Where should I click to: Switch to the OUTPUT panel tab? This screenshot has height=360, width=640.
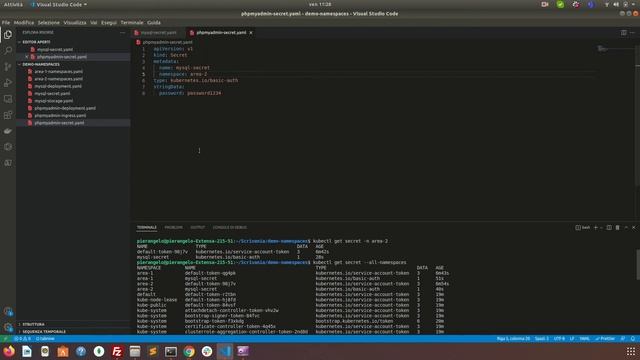pos(198,227)
